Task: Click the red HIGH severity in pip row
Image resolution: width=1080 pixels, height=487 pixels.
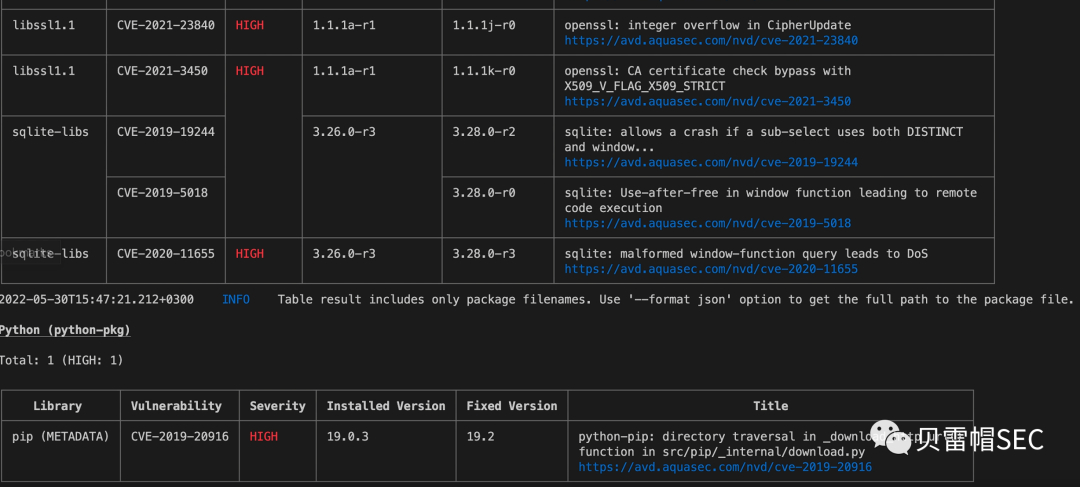Action: [264, 437]
